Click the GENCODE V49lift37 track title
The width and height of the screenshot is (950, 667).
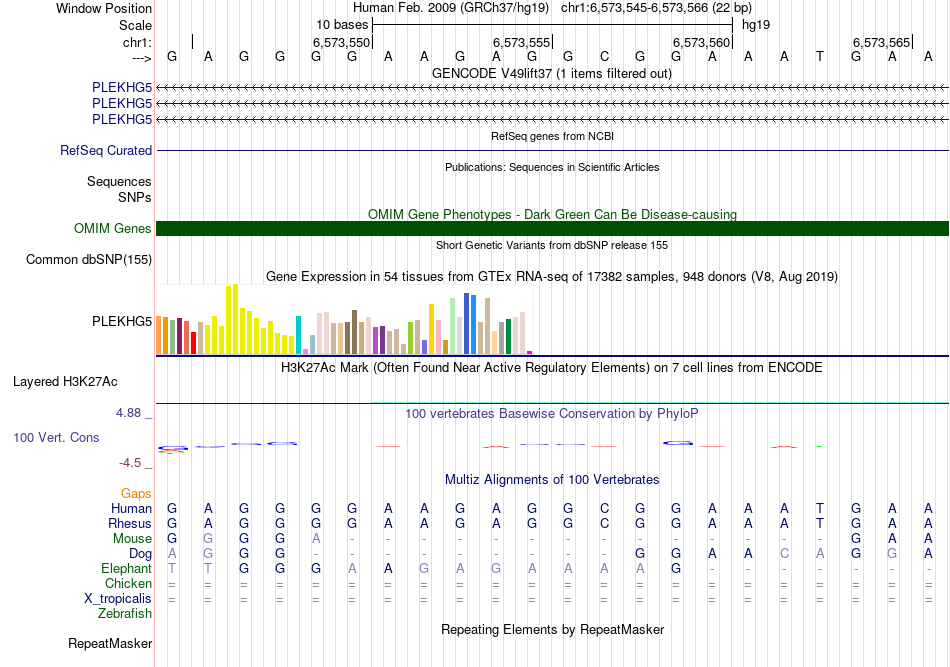[x=551, y=73]
